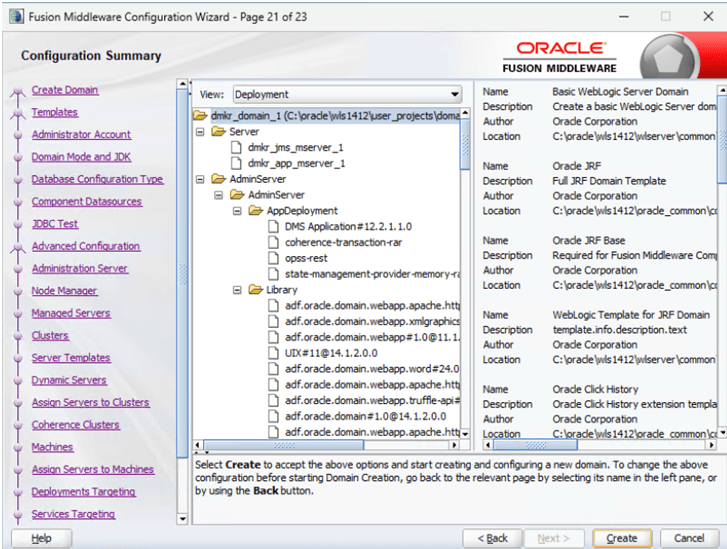727x549 pixels.
Task: Select the coherence-transaction-rar entry
Action: pyautogui.click(x=344, y=242)
